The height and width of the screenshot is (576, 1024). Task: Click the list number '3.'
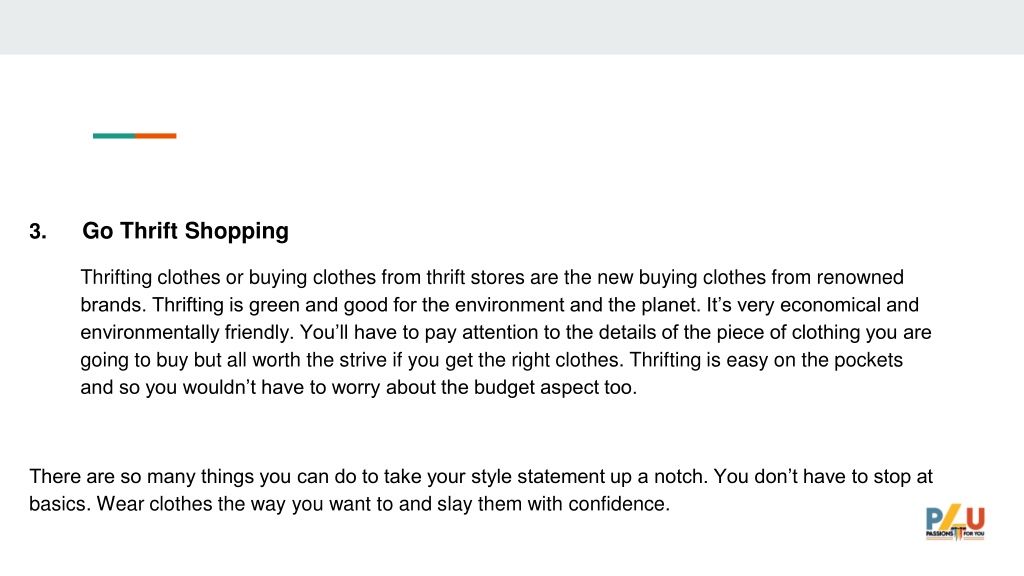pyautogui.click(x=38, y=232)
